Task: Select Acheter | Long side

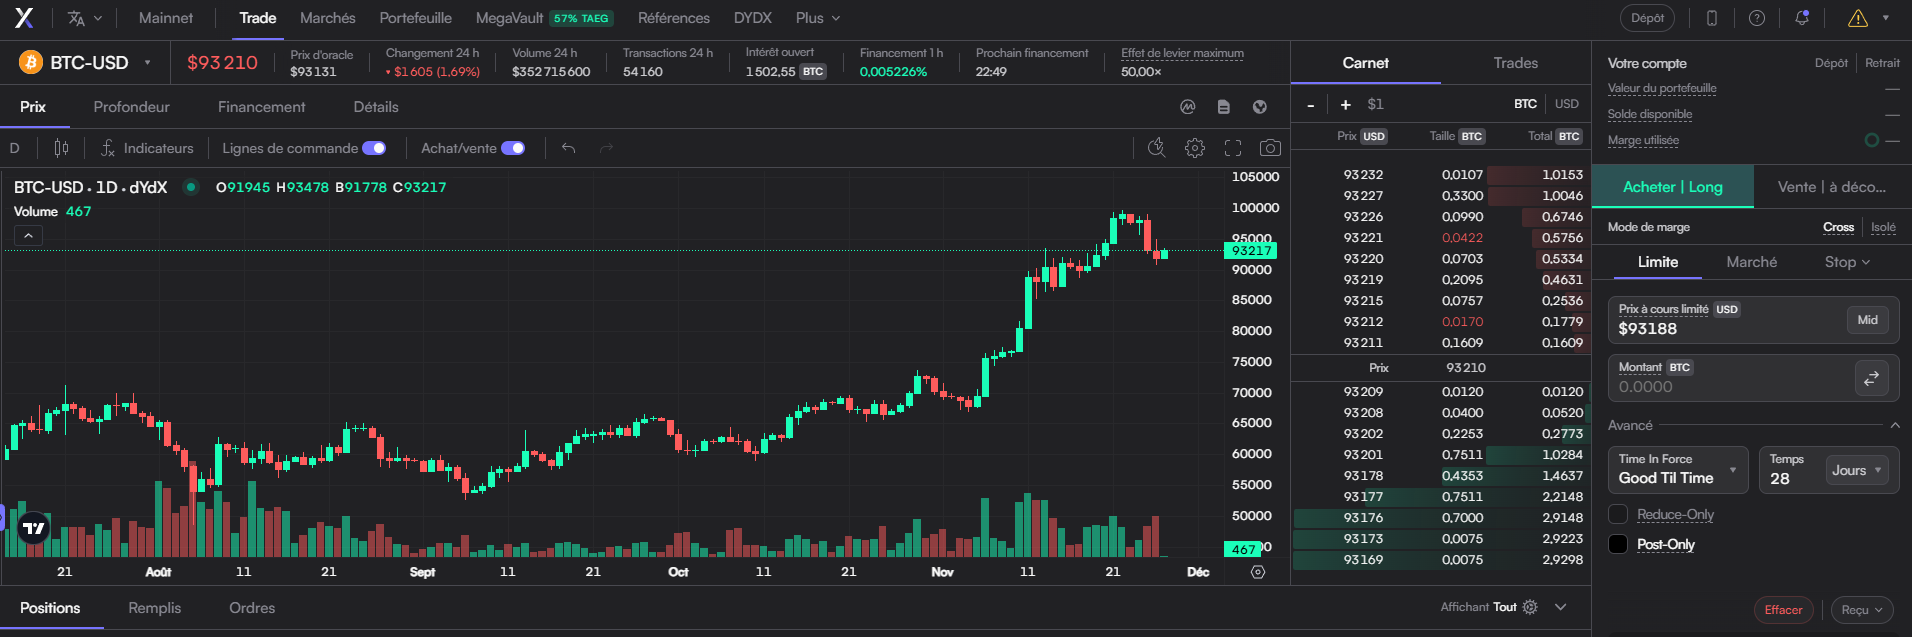Action: (x=1673, y=187)
